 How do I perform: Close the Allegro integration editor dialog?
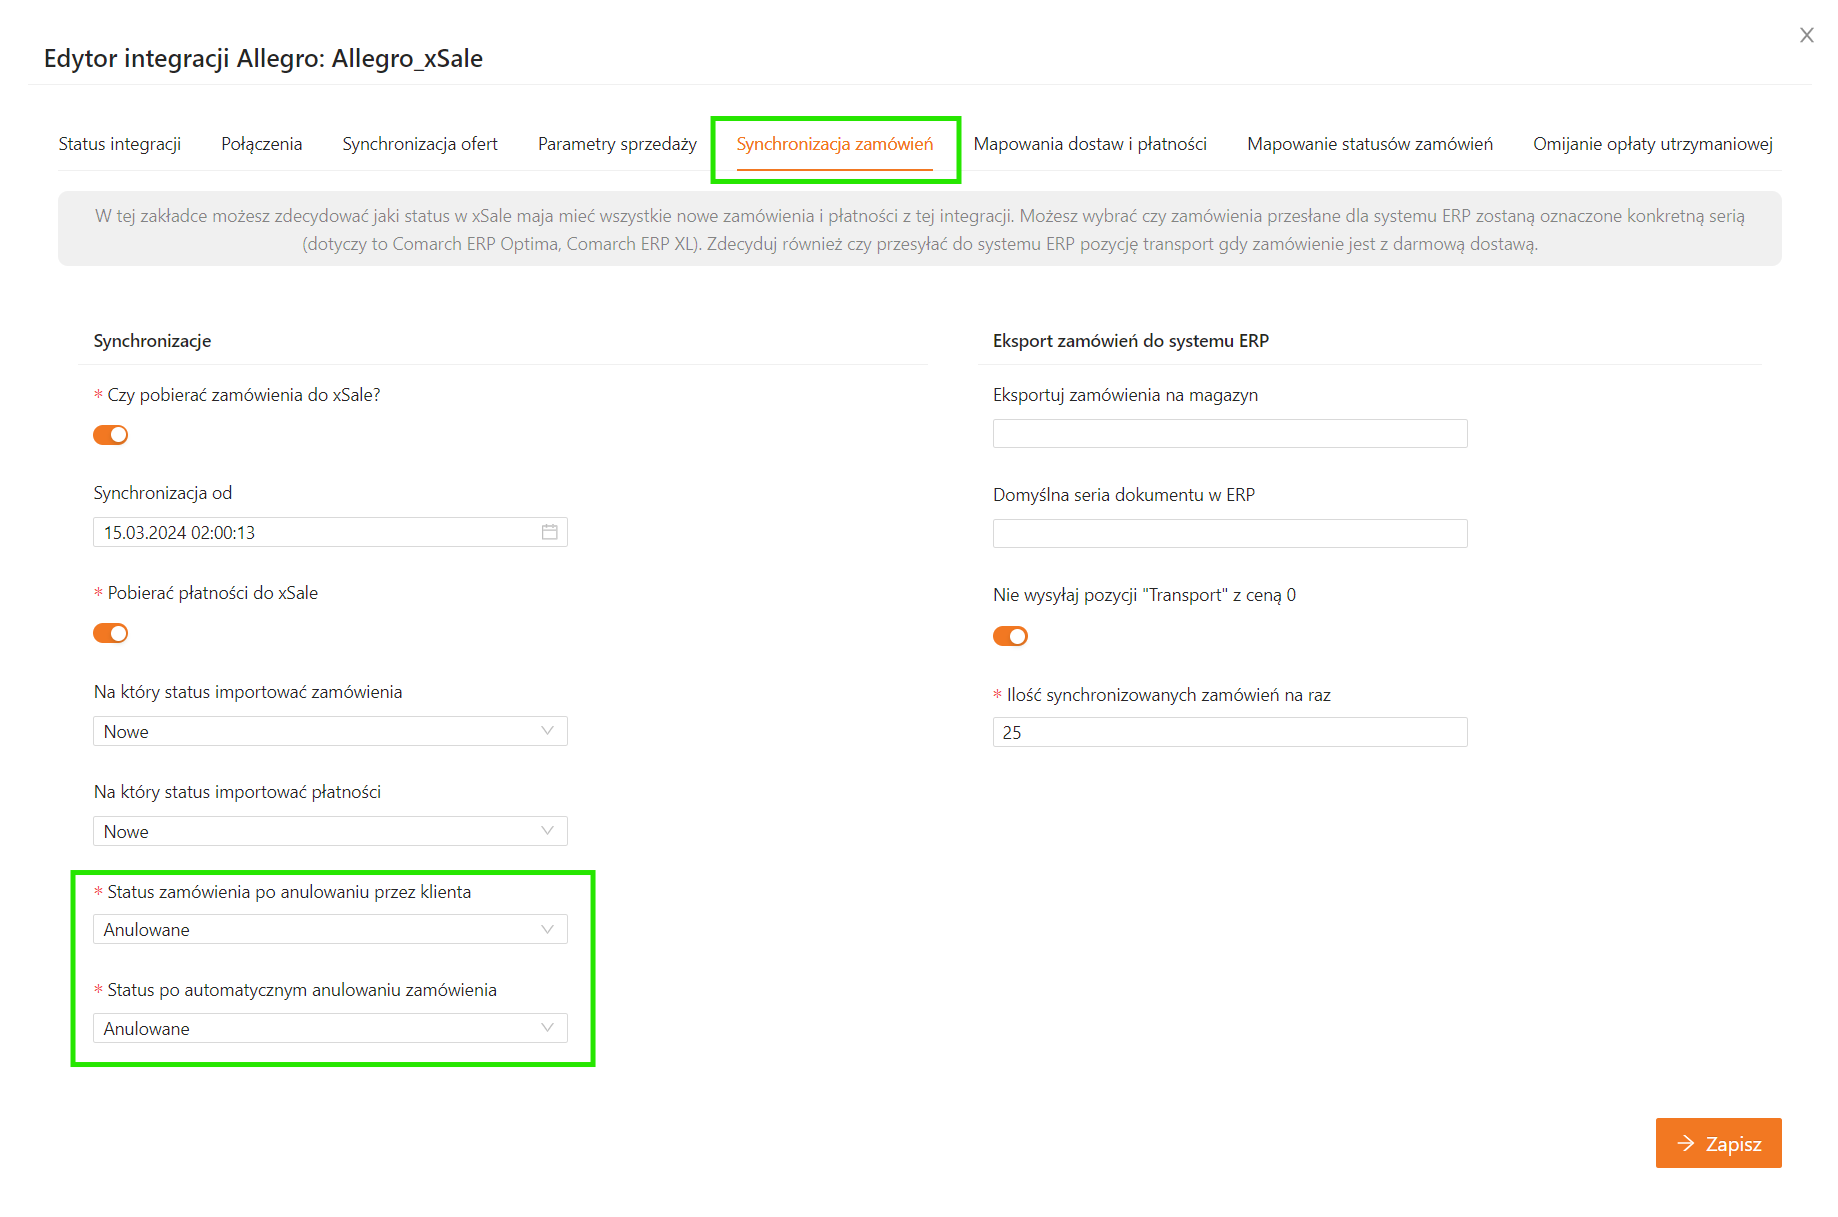(1806, 36)
